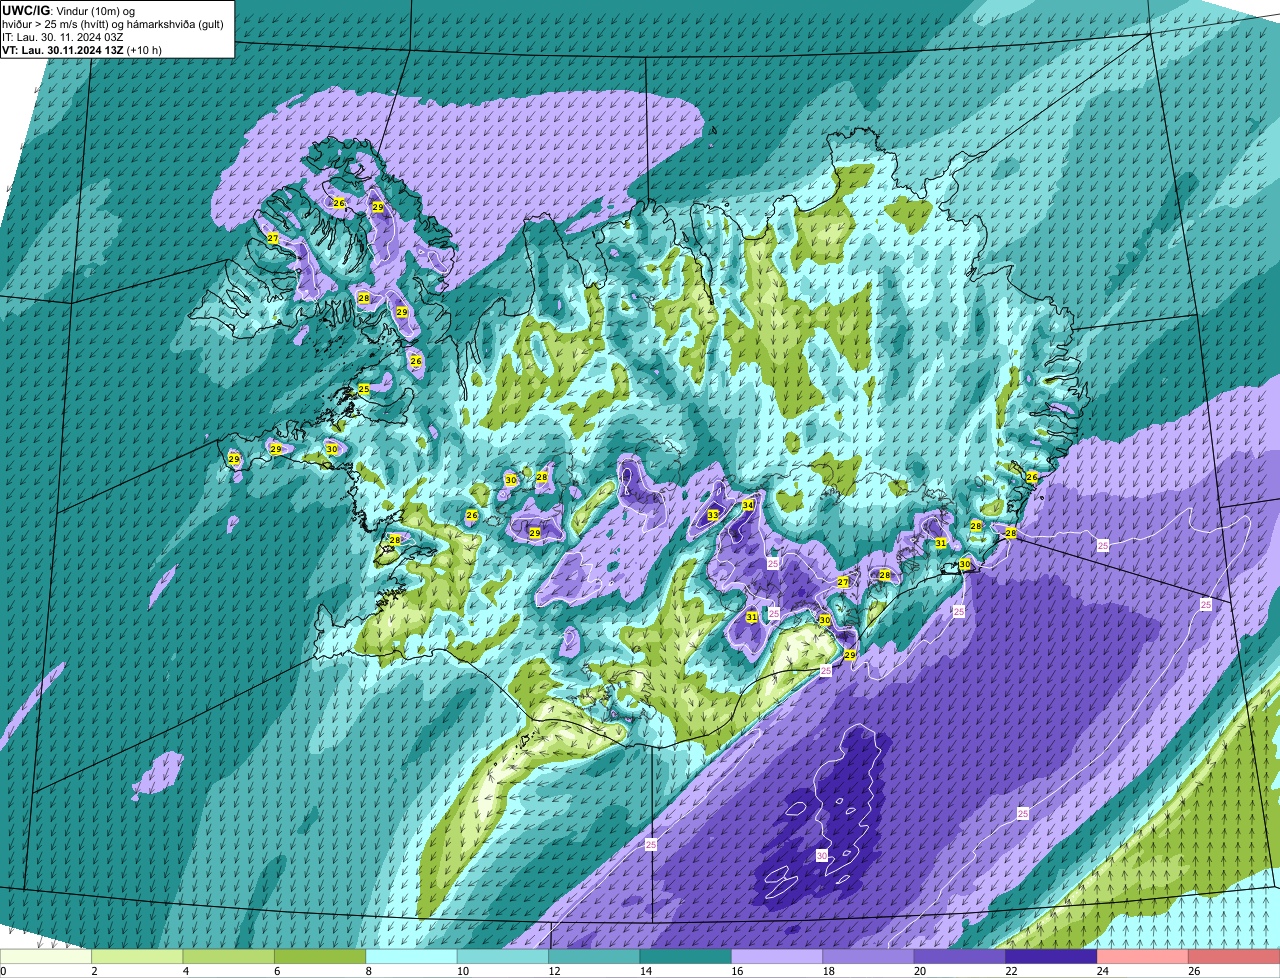Click the legend scale number "6"
1280x978 pixels.
click(277, 971)
